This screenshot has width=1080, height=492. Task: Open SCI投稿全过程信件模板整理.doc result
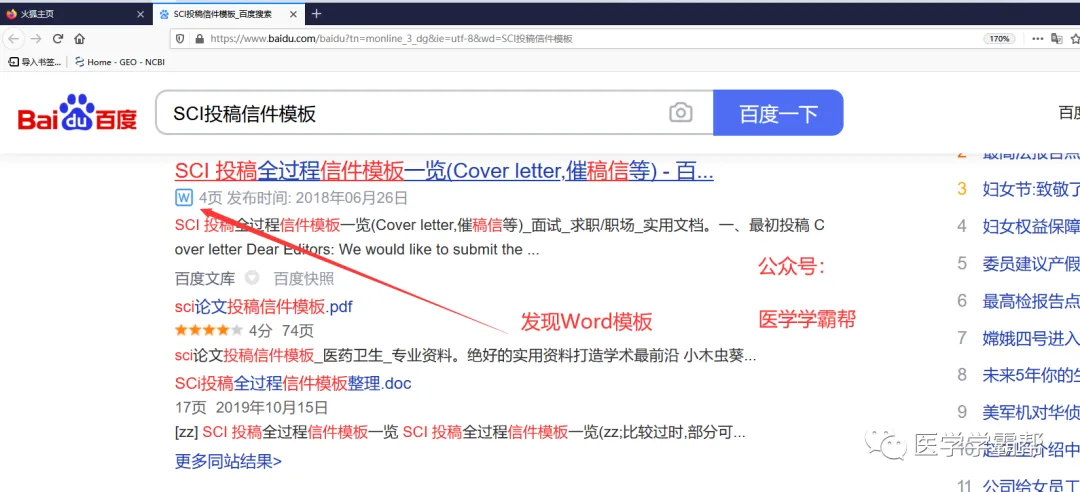pos(293,382)
